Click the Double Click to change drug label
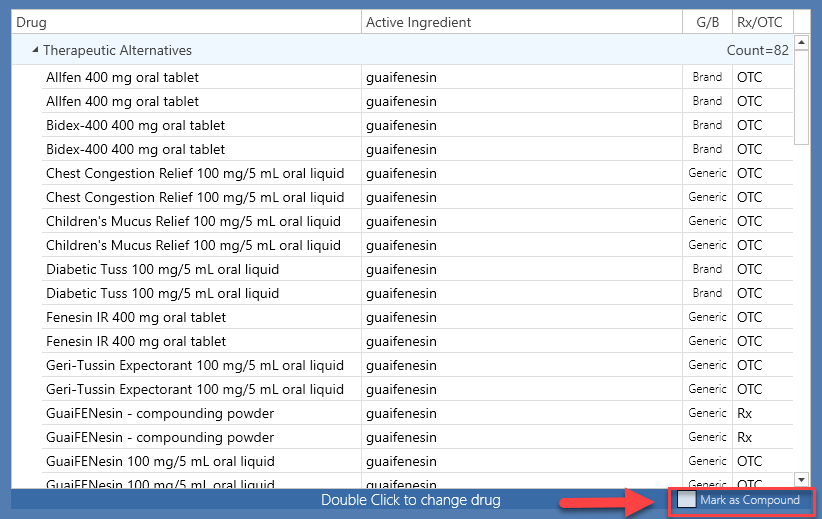Screen dimensions: 822x519 click(x=410, y=500)
